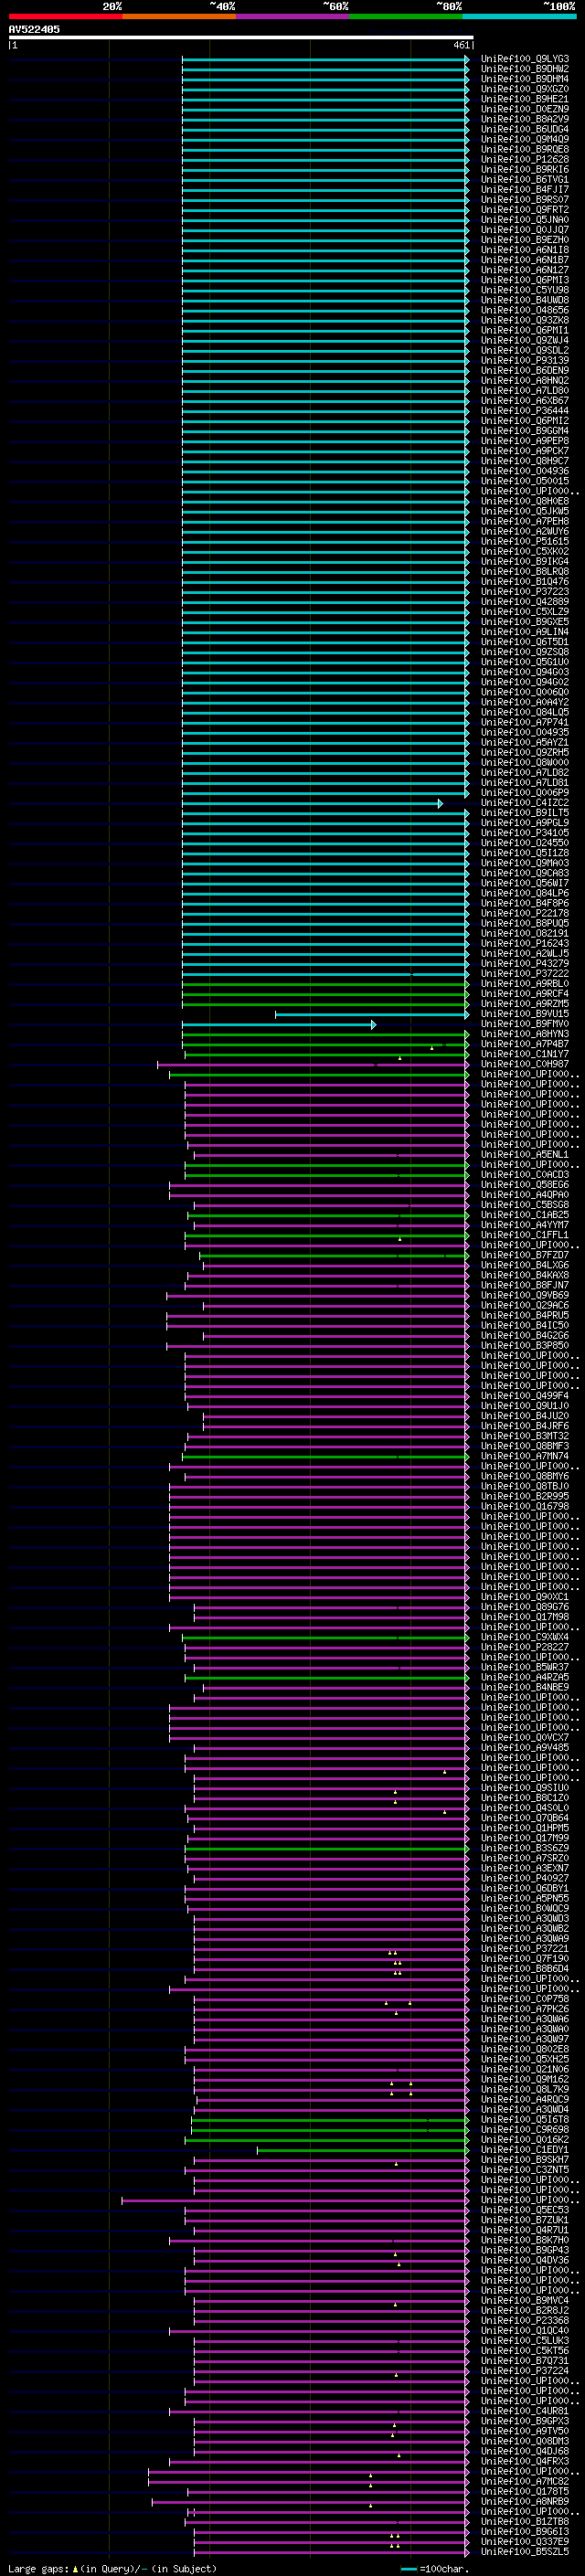The width and height of the screenshot is (585, 2576).
Task: Select UniRef100_A5ENL1 label
Action: (x=525, y=1154)
